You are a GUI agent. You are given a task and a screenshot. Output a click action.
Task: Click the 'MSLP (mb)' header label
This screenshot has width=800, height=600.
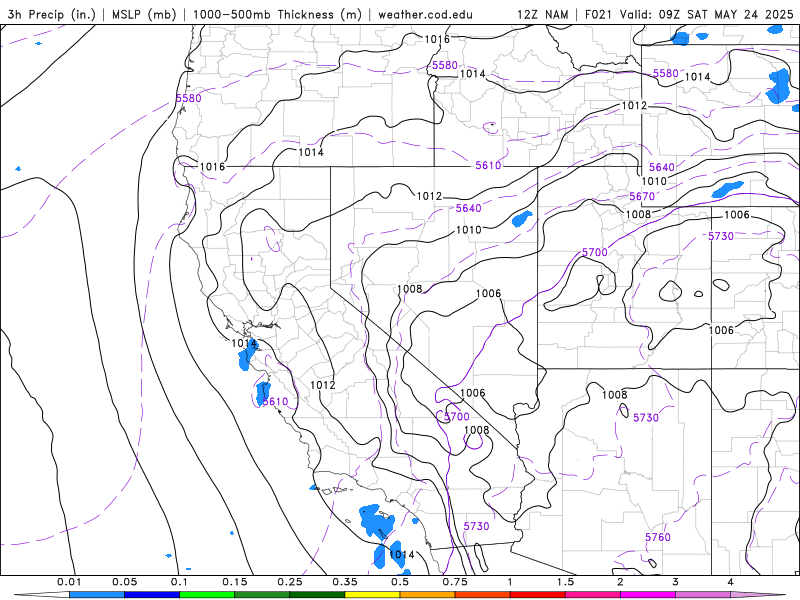pos(142,14)
